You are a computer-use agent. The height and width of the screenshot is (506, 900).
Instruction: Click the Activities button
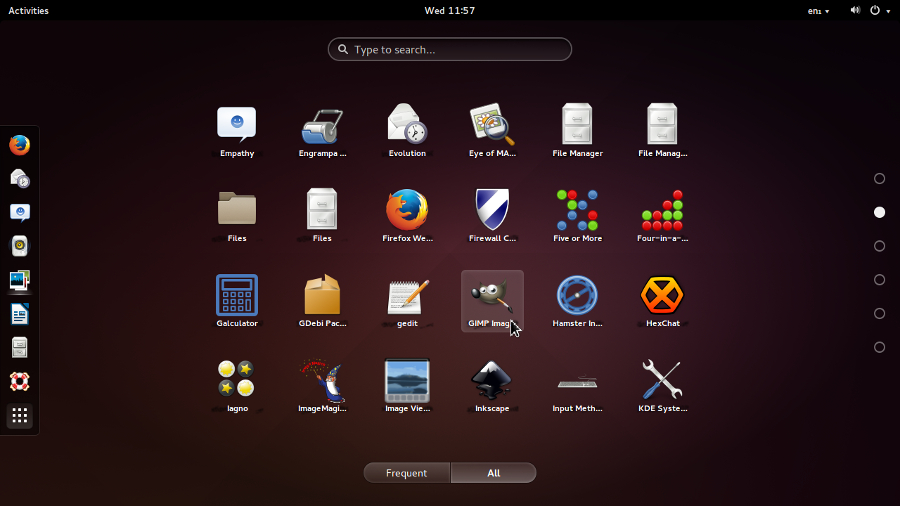coord(28,10)
